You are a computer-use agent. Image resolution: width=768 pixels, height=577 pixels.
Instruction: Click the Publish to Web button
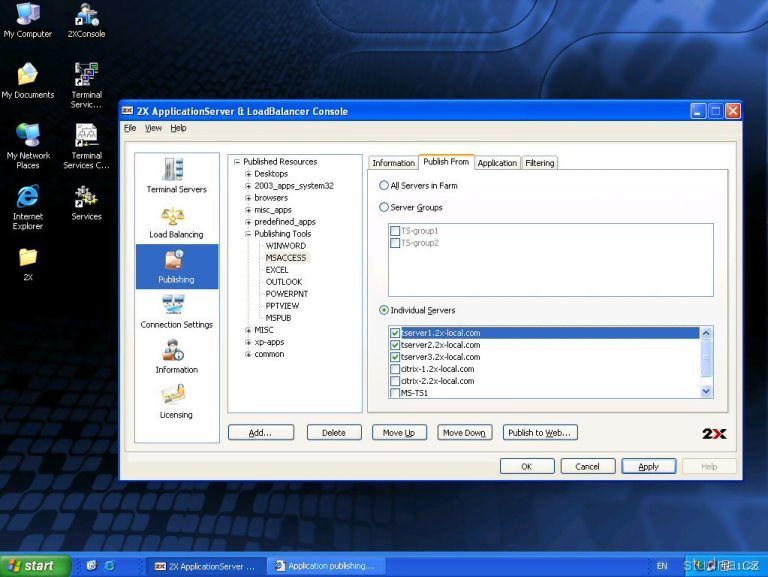point(539,433)
